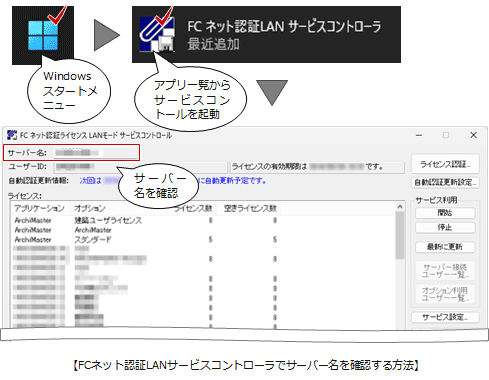Open the FC ネット認証LAN サービスコントローラ app icon
This screenshot has height=380, width=489.
(157, 35)
